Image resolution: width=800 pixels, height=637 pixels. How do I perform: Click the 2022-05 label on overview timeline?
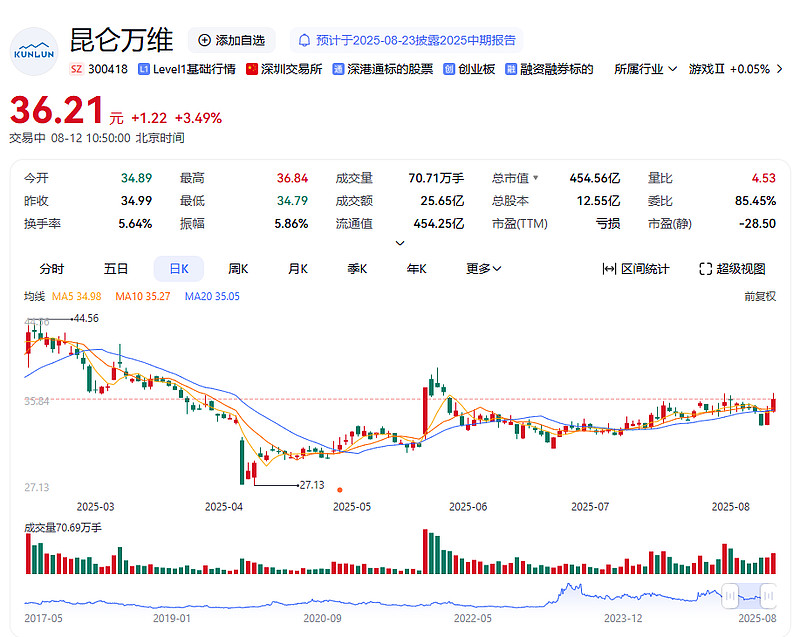tap(472, 618)
